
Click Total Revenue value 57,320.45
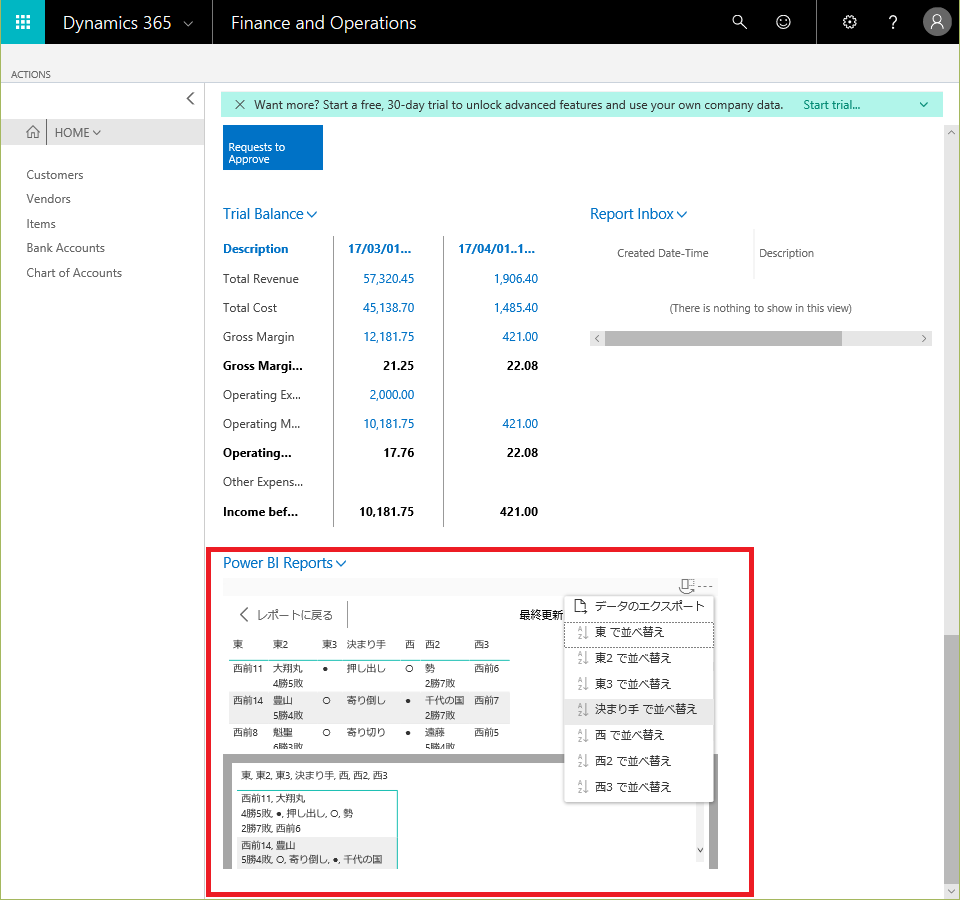(x=388, y=279)
